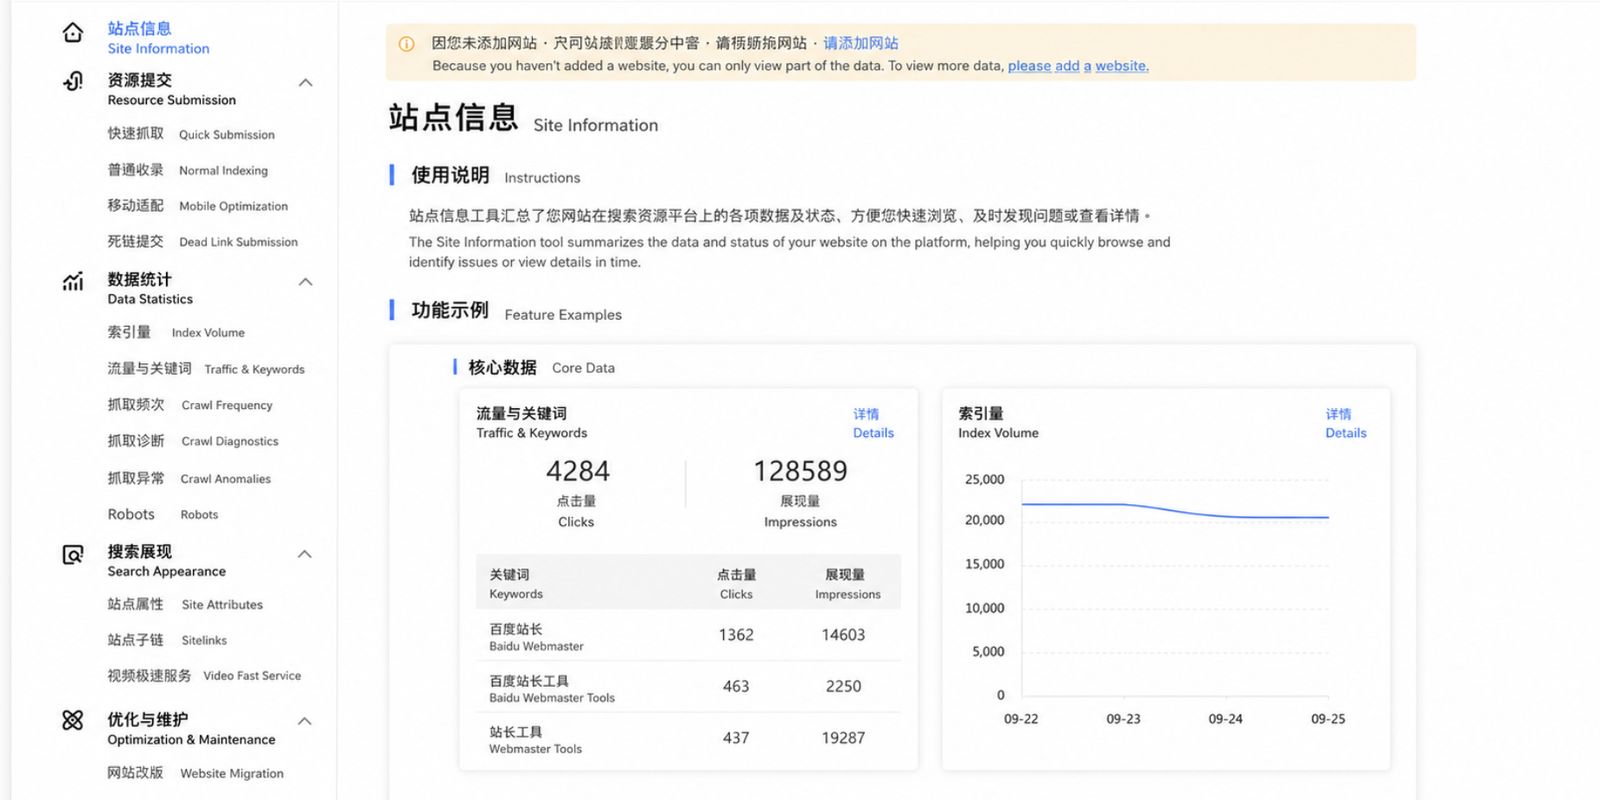Click the 2250 impressions cell

click(x=843, y=687)
